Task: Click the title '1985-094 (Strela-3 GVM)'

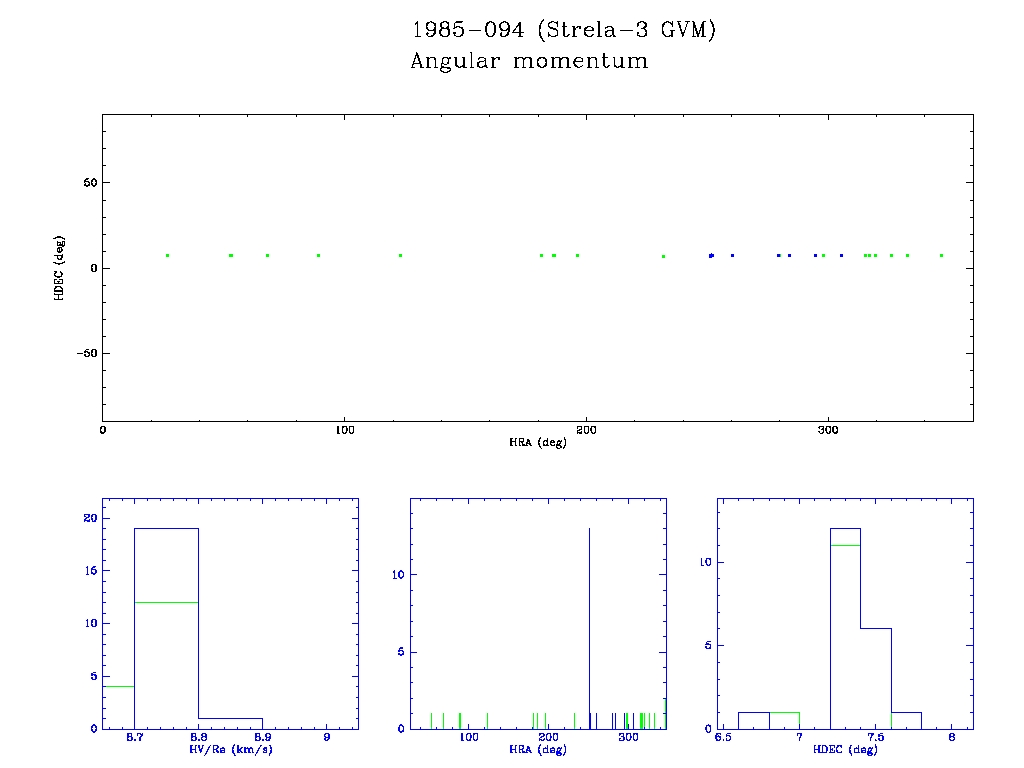Action: coord(564,30)
